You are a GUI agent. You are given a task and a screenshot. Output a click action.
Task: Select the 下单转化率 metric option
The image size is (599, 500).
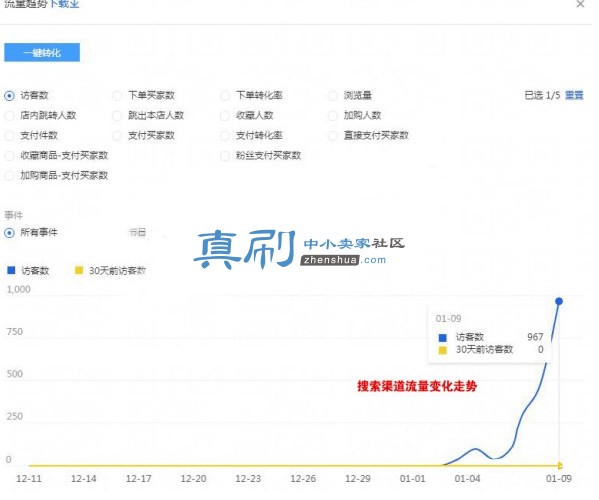[225, 95]
